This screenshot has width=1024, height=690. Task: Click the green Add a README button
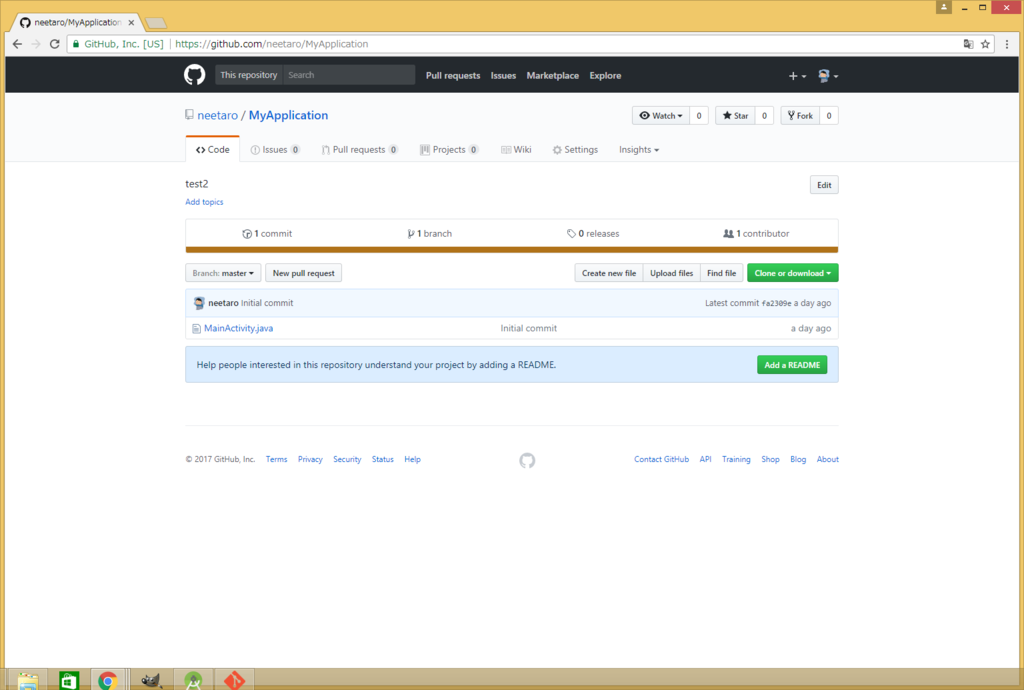[x=792, y=365]
